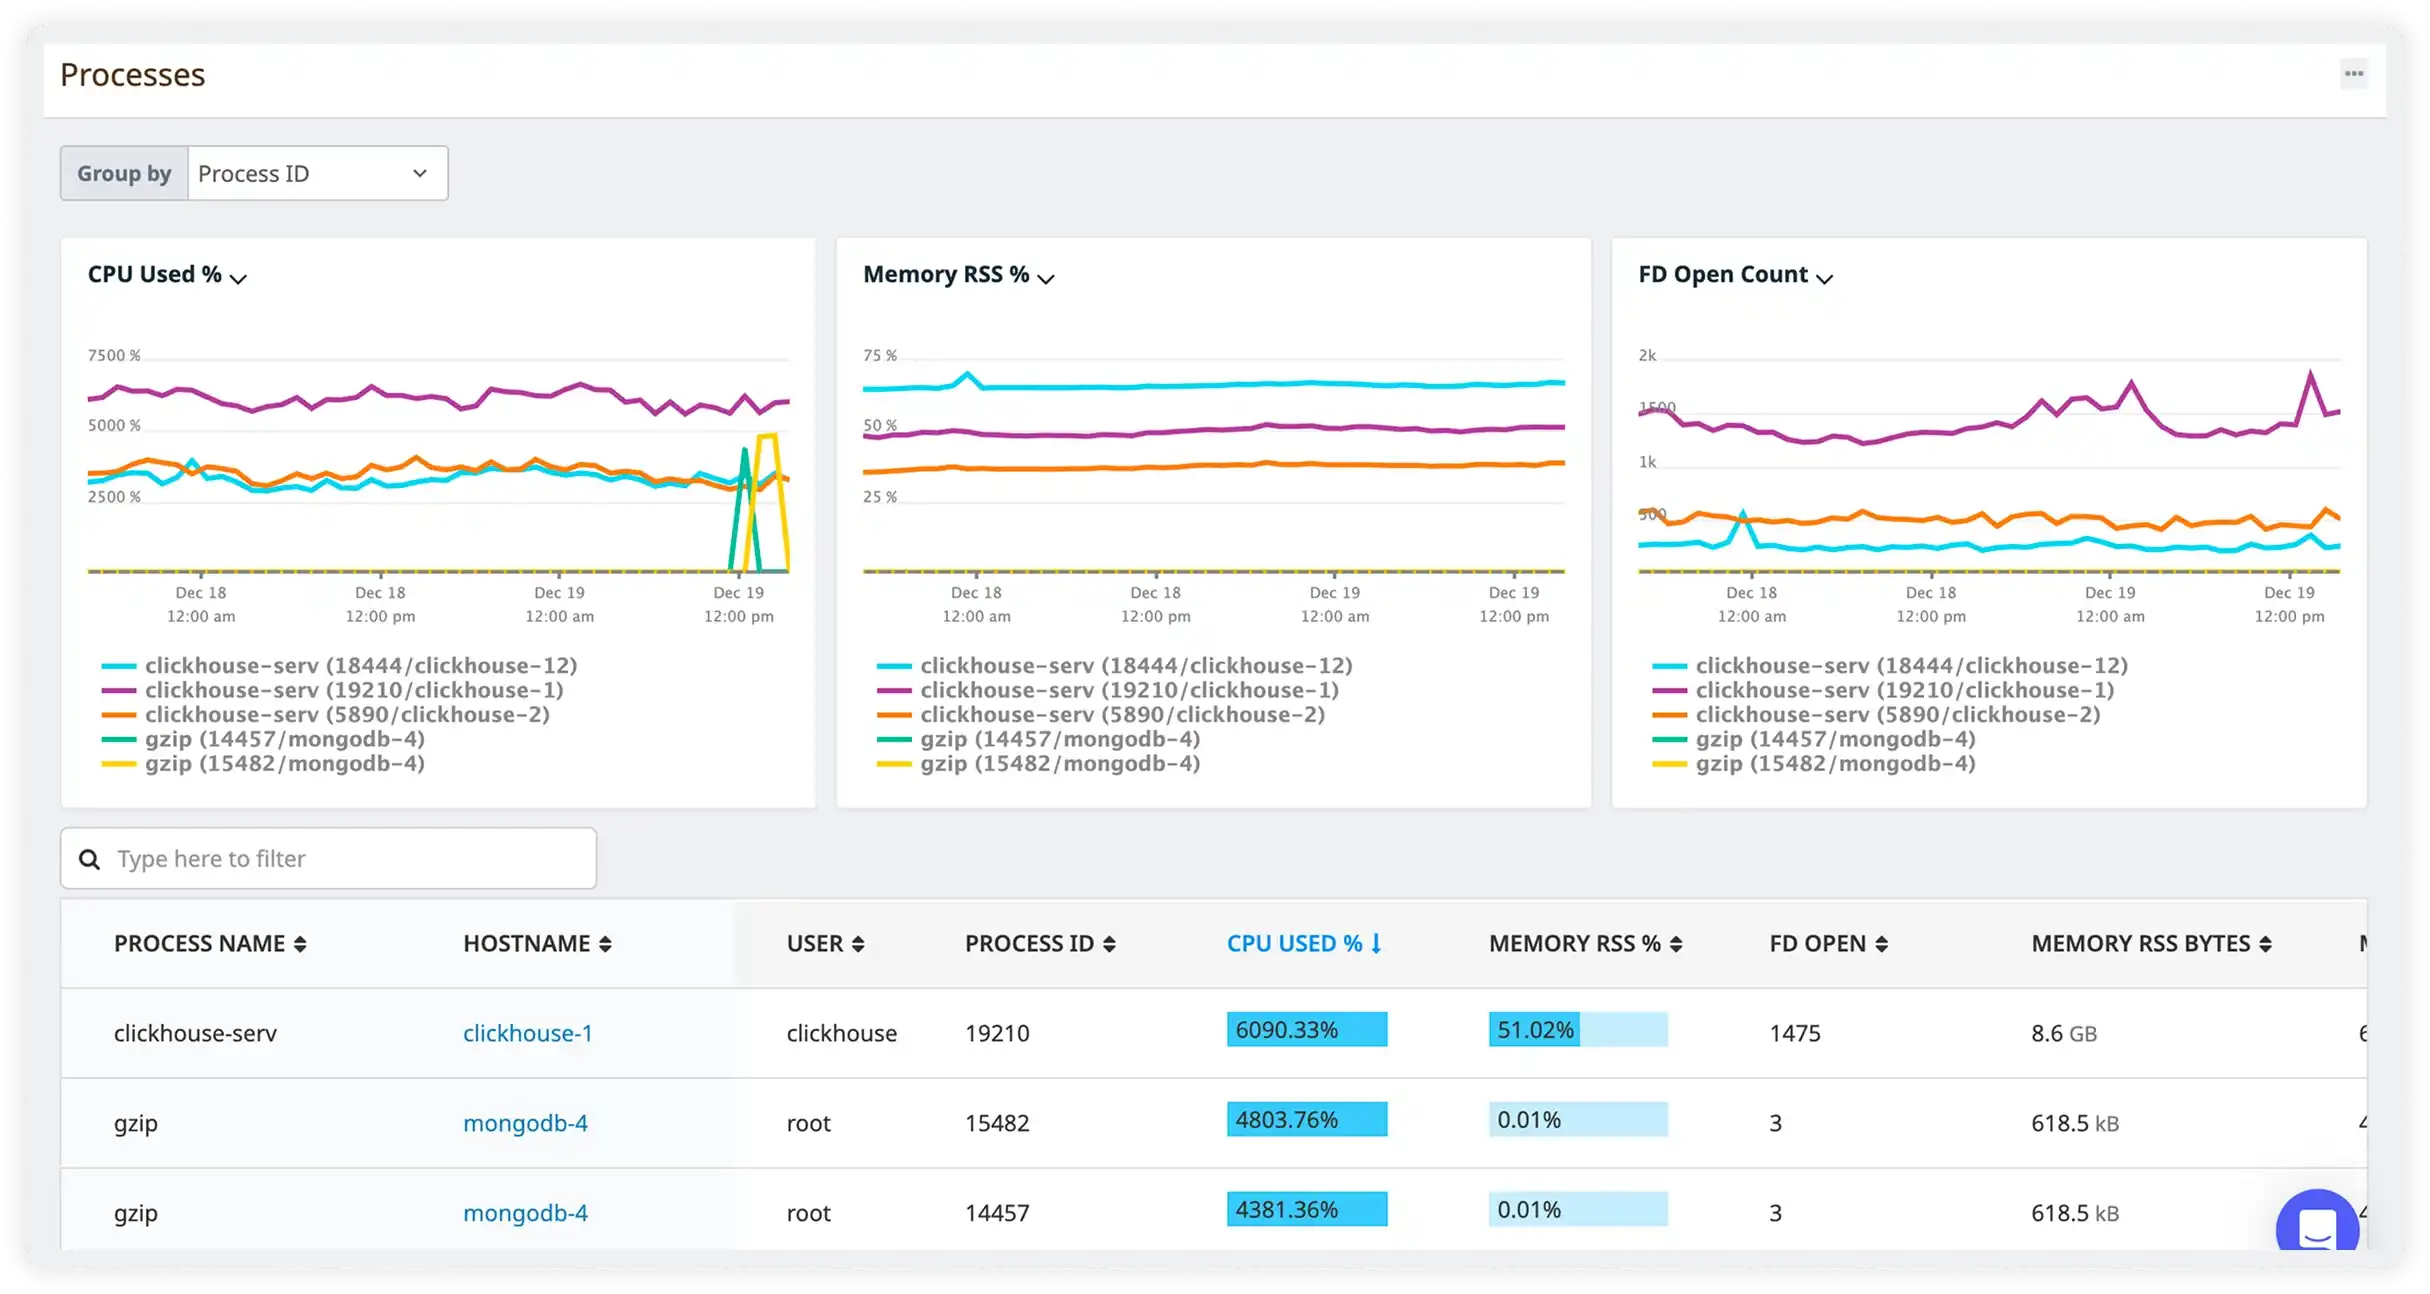The image size is (2430, 1294).
Task: Open the clickhouse-1 hostname link
Action: pos(527,1034)
